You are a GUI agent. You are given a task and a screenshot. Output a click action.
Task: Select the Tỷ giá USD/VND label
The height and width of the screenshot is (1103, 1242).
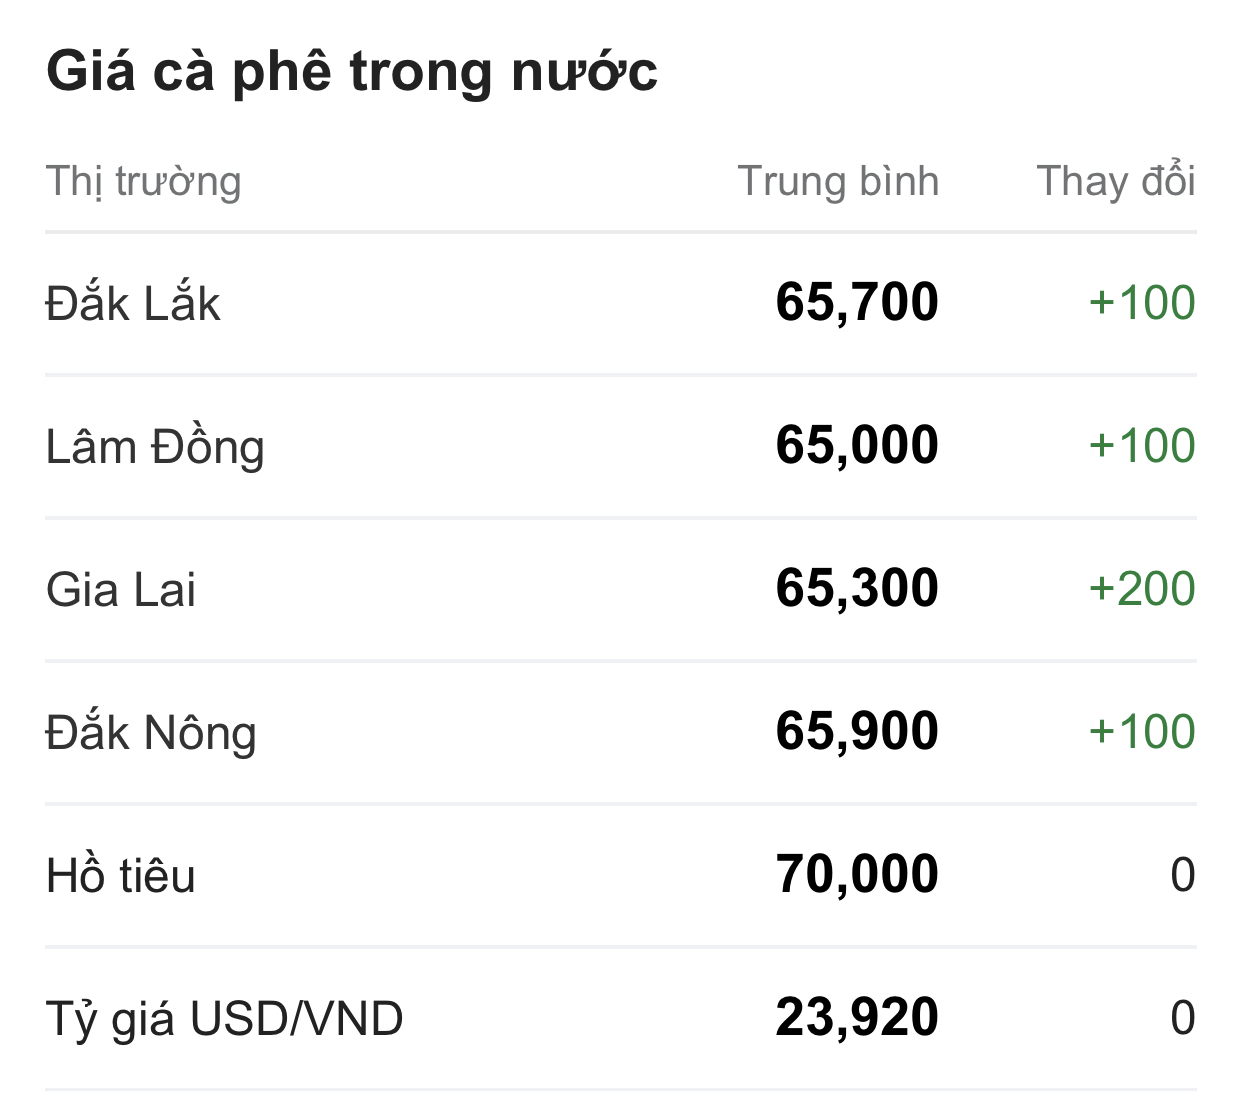point(225,1019)
